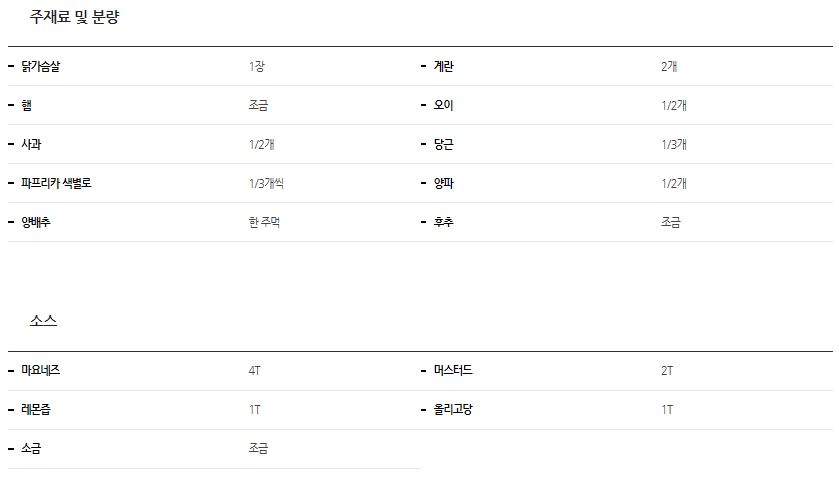839x490 pixels.
Task: Click the 한 주먹 quantity for 양배추
Action: pyautogui.click(x=264, y=222)
